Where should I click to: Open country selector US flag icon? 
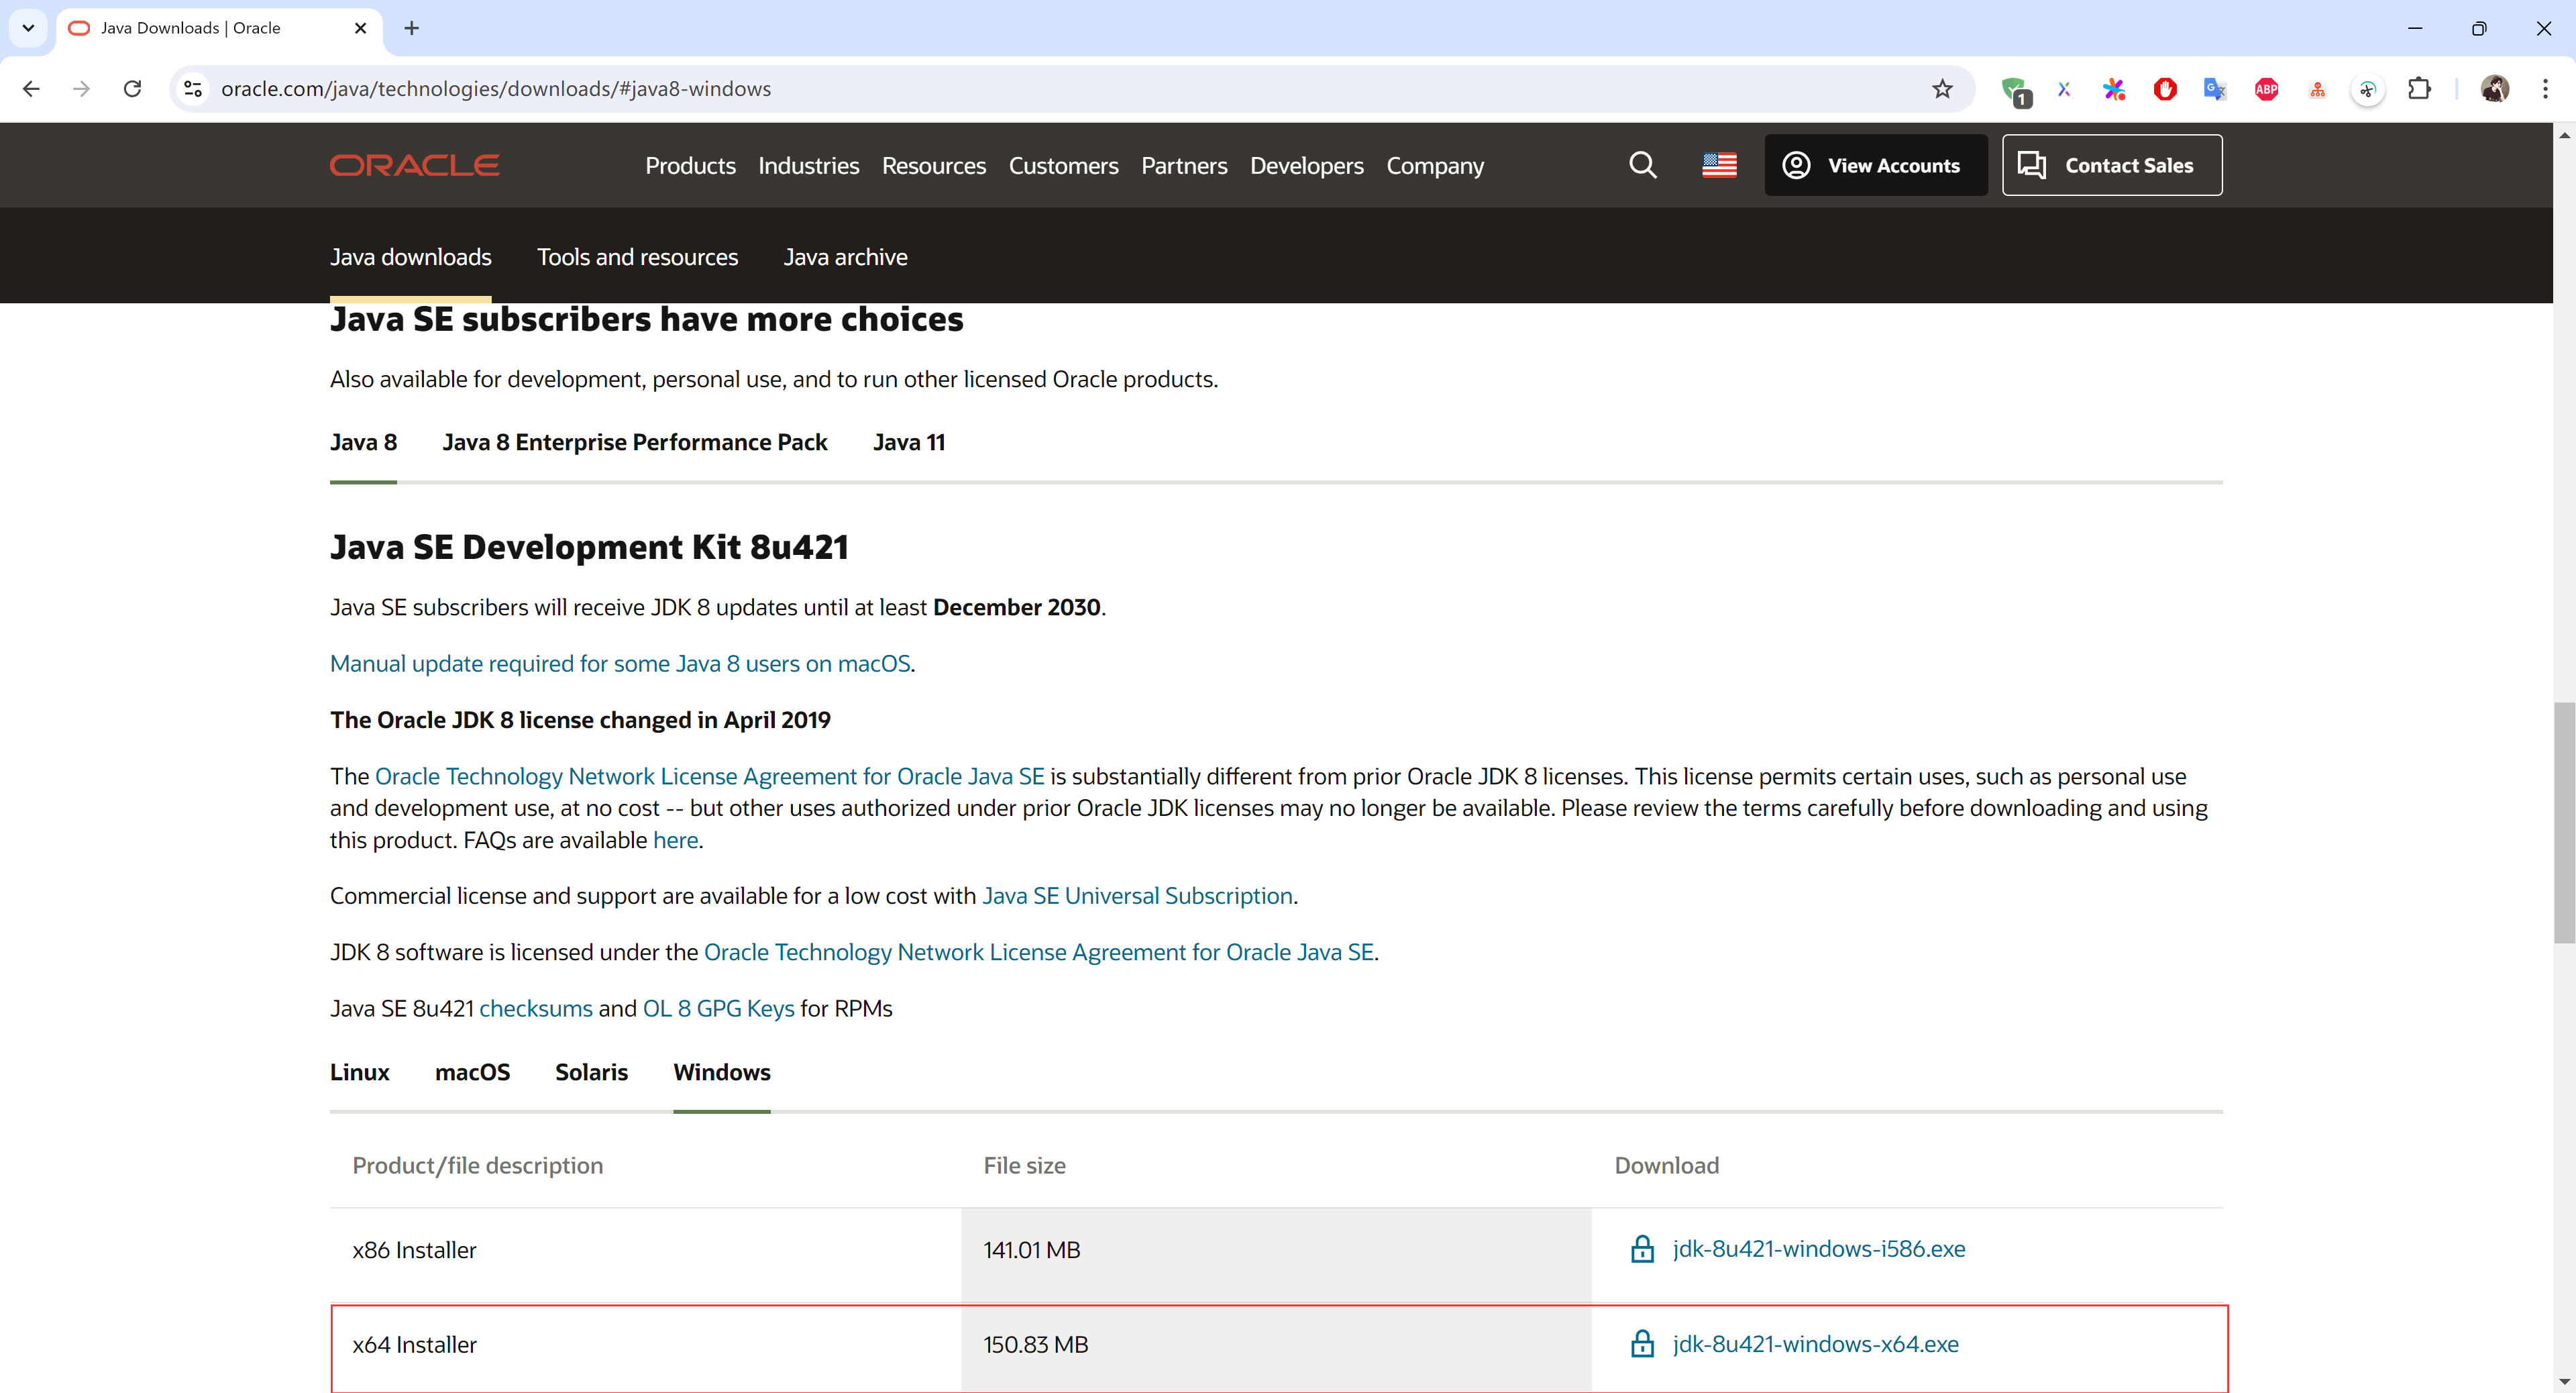tap(1719, 165)
